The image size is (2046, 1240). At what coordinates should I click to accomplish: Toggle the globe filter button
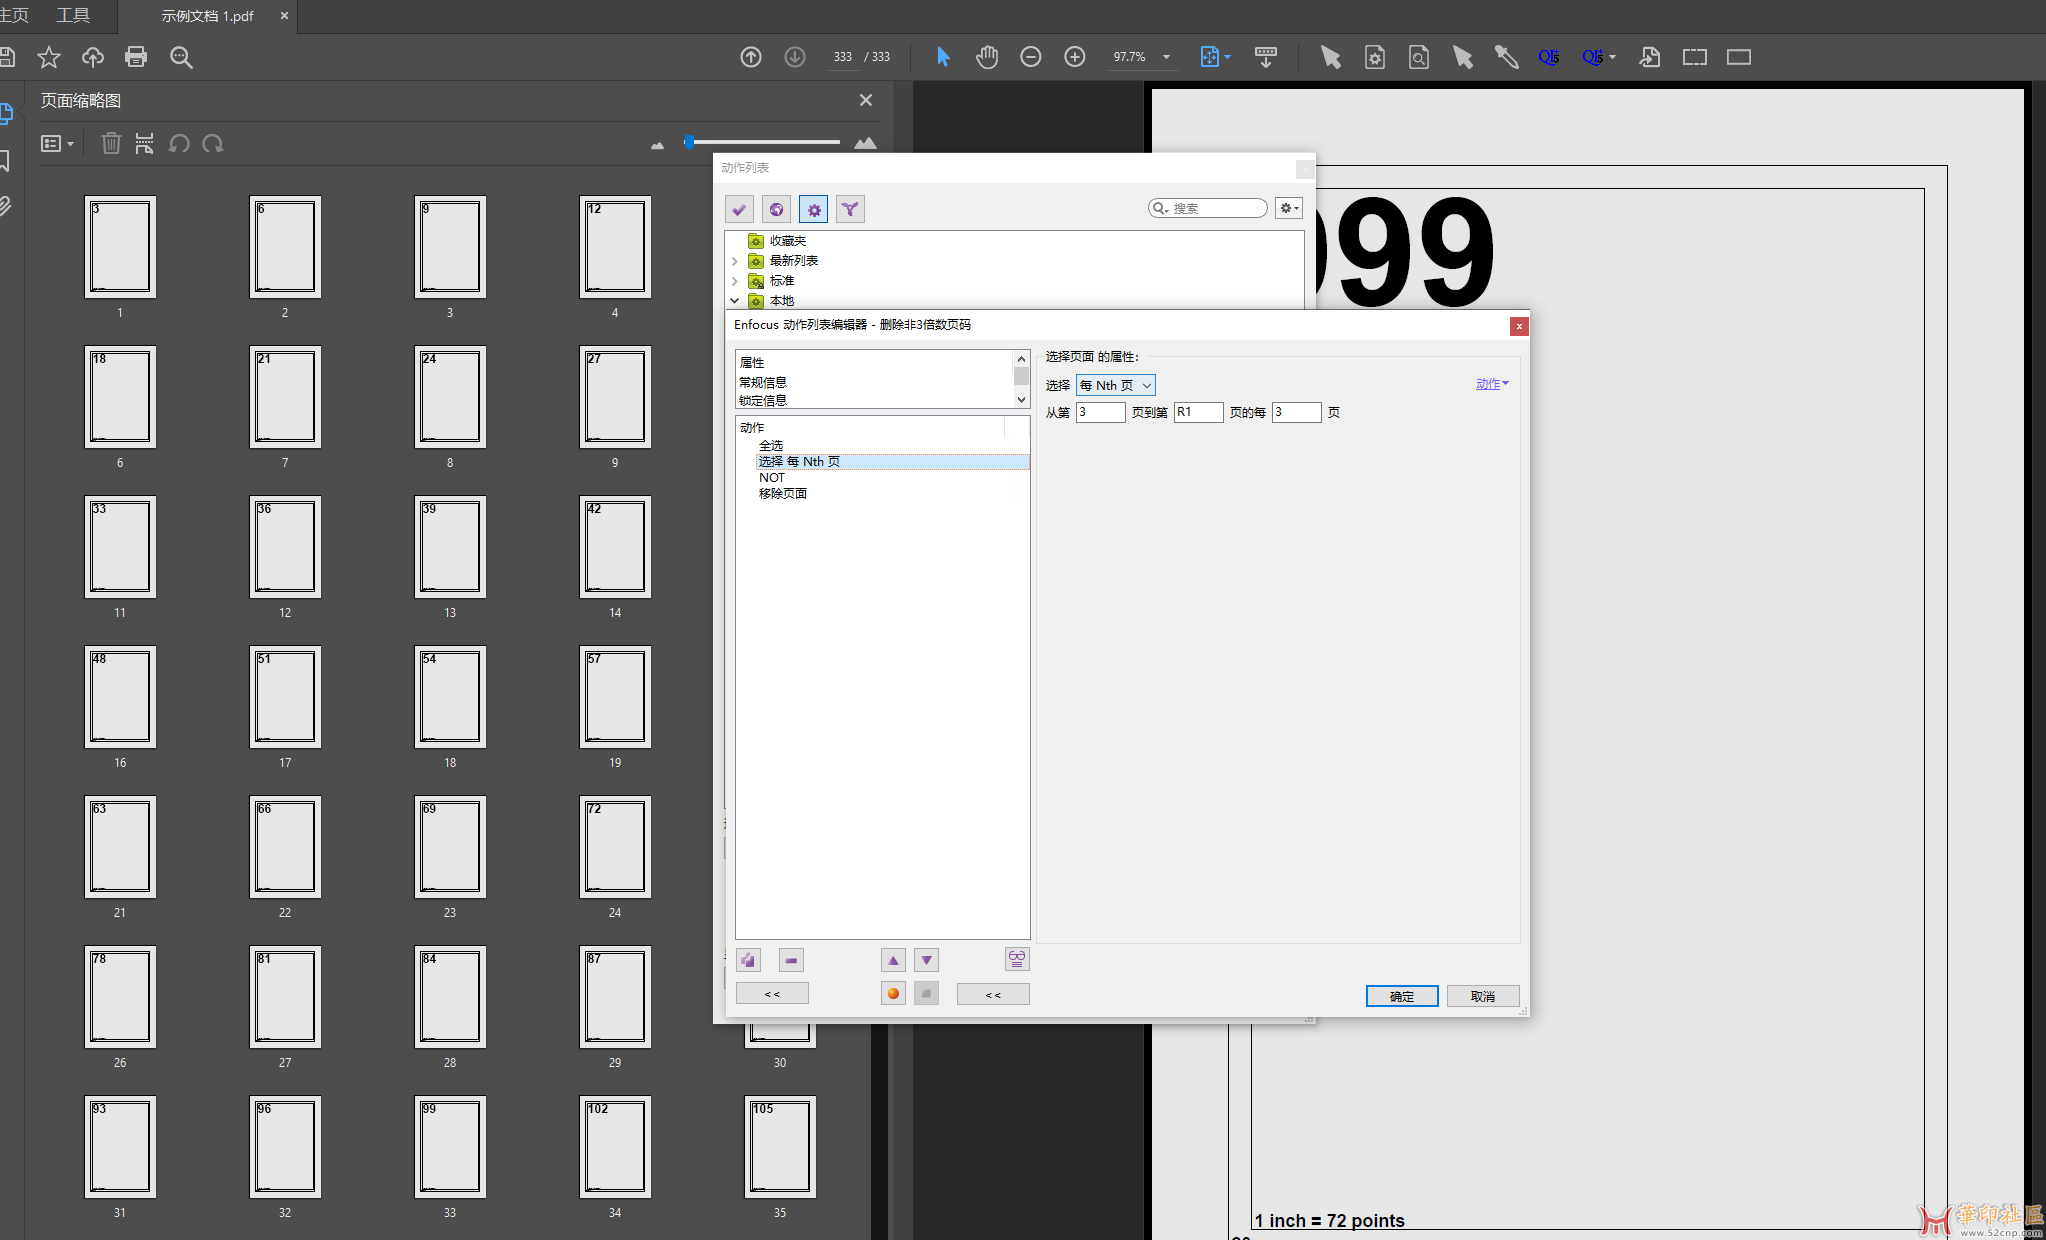(x=776, y=209)
